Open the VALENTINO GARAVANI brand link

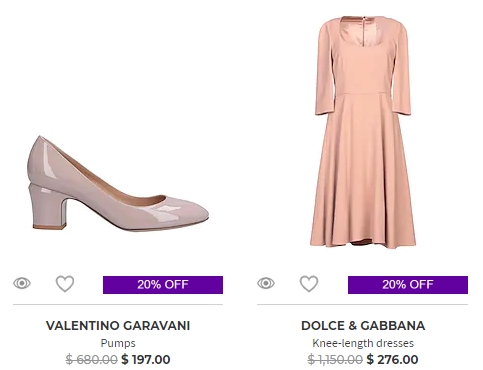118,326
